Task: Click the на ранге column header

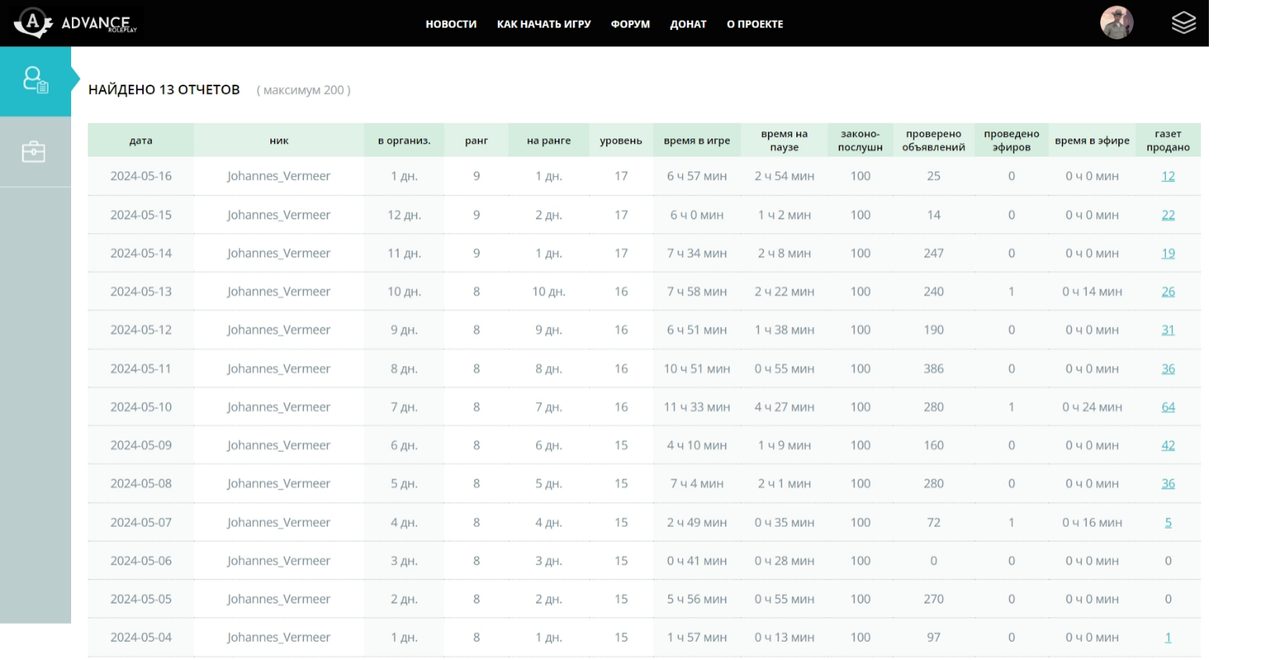Action: point(549,140)
